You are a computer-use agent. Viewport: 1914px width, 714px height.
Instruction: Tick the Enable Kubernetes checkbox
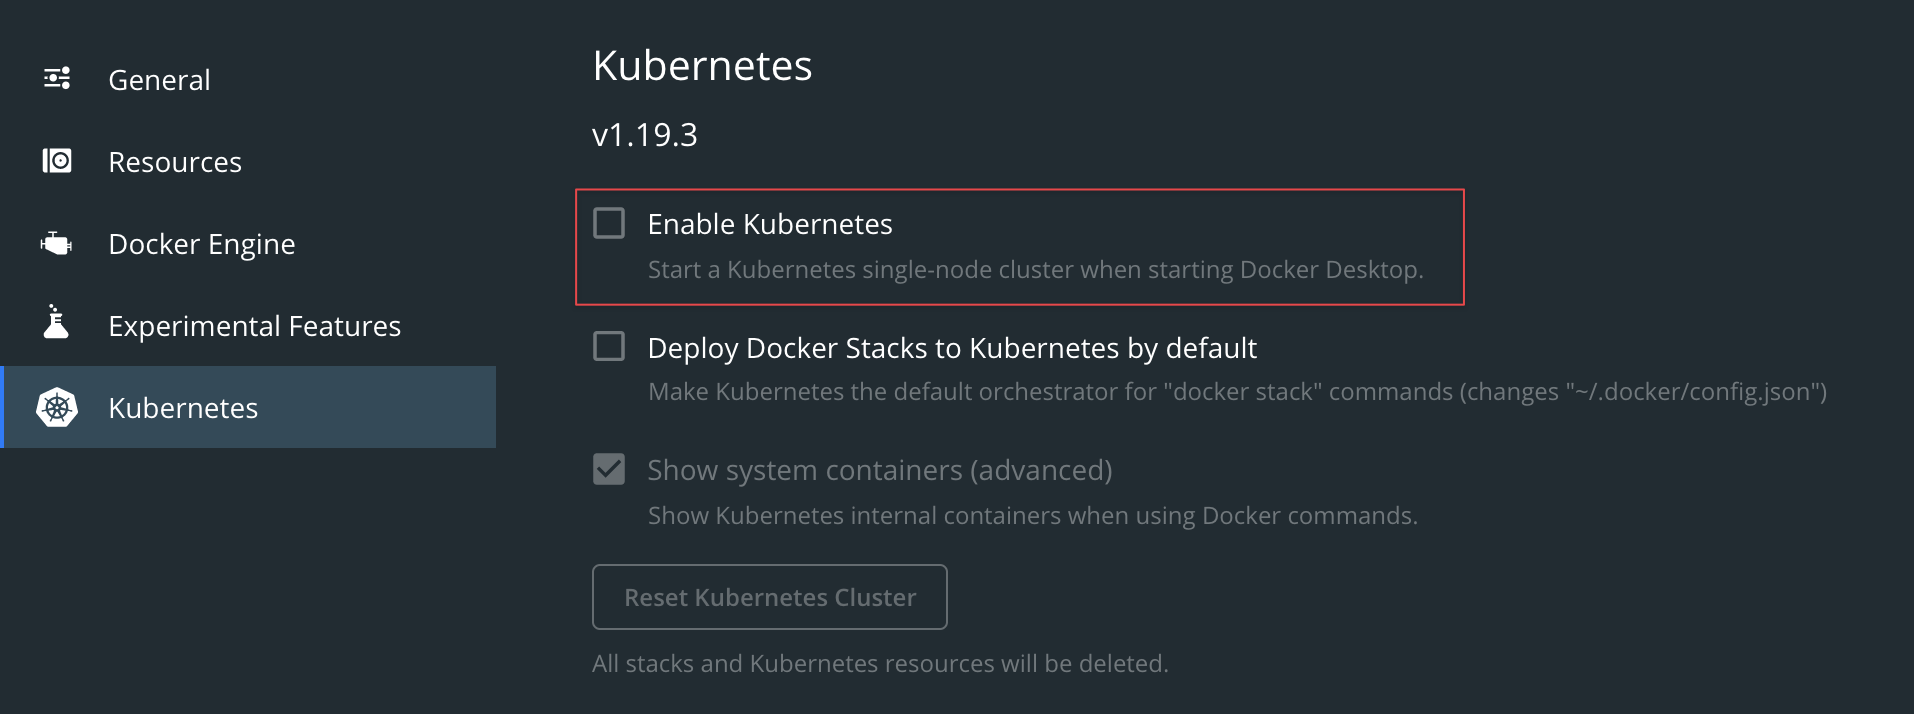coord(609,223)
